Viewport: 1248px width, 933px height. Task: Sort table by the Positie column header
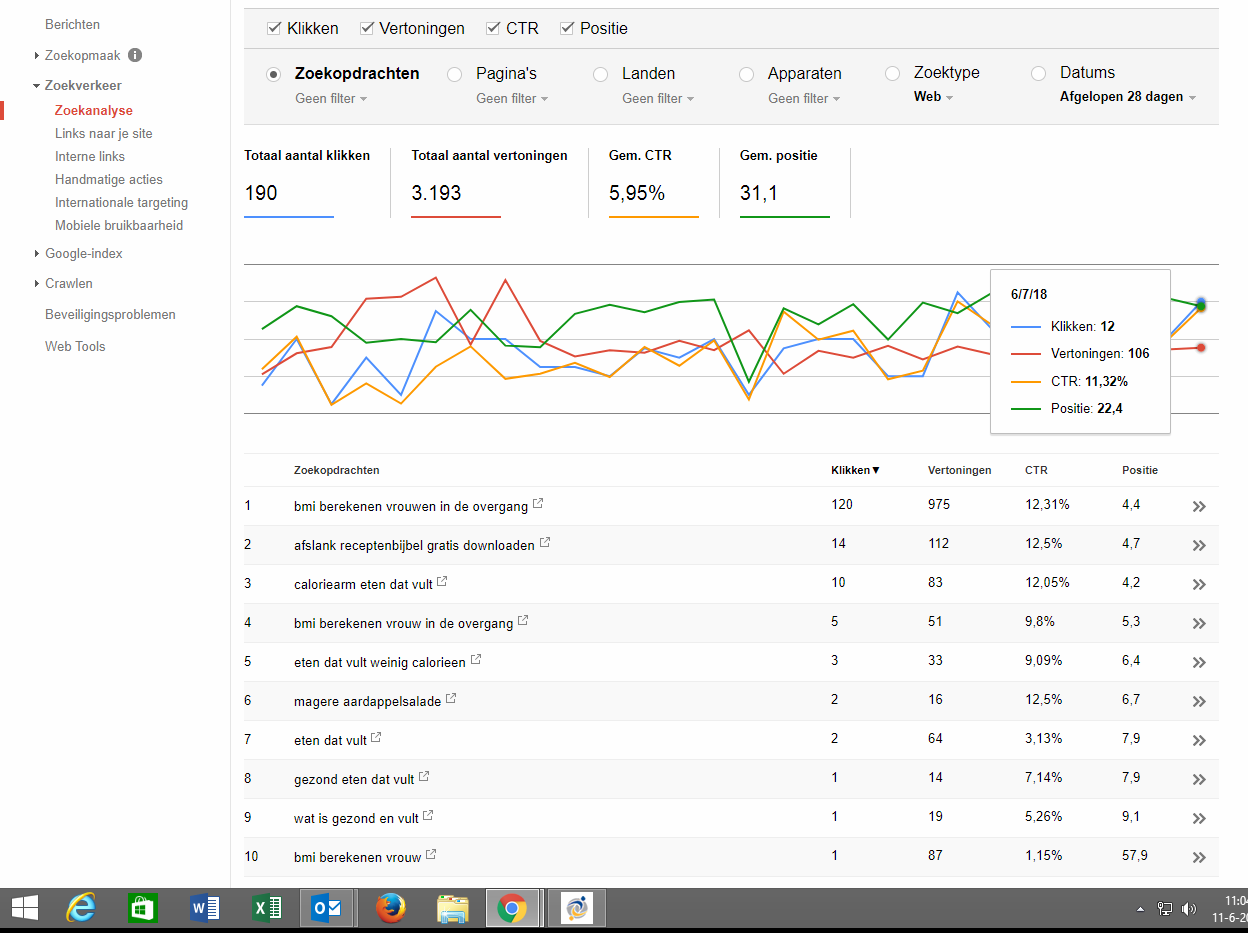1140,470
